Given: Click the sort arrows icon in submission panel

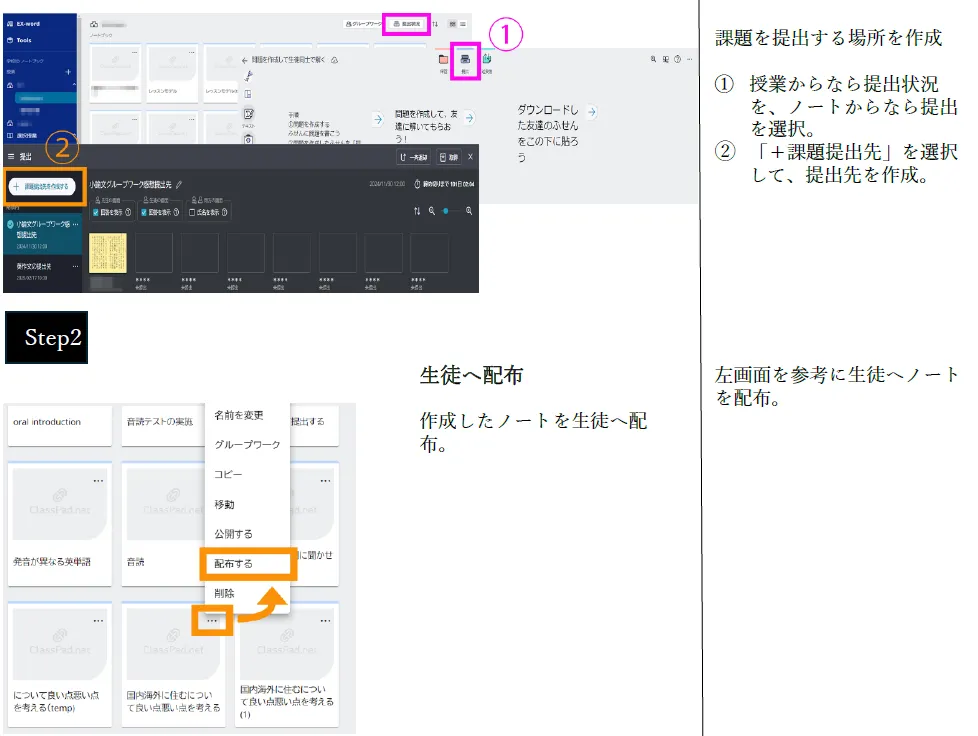Looking at the screenshot, I should tap(417, 211).
